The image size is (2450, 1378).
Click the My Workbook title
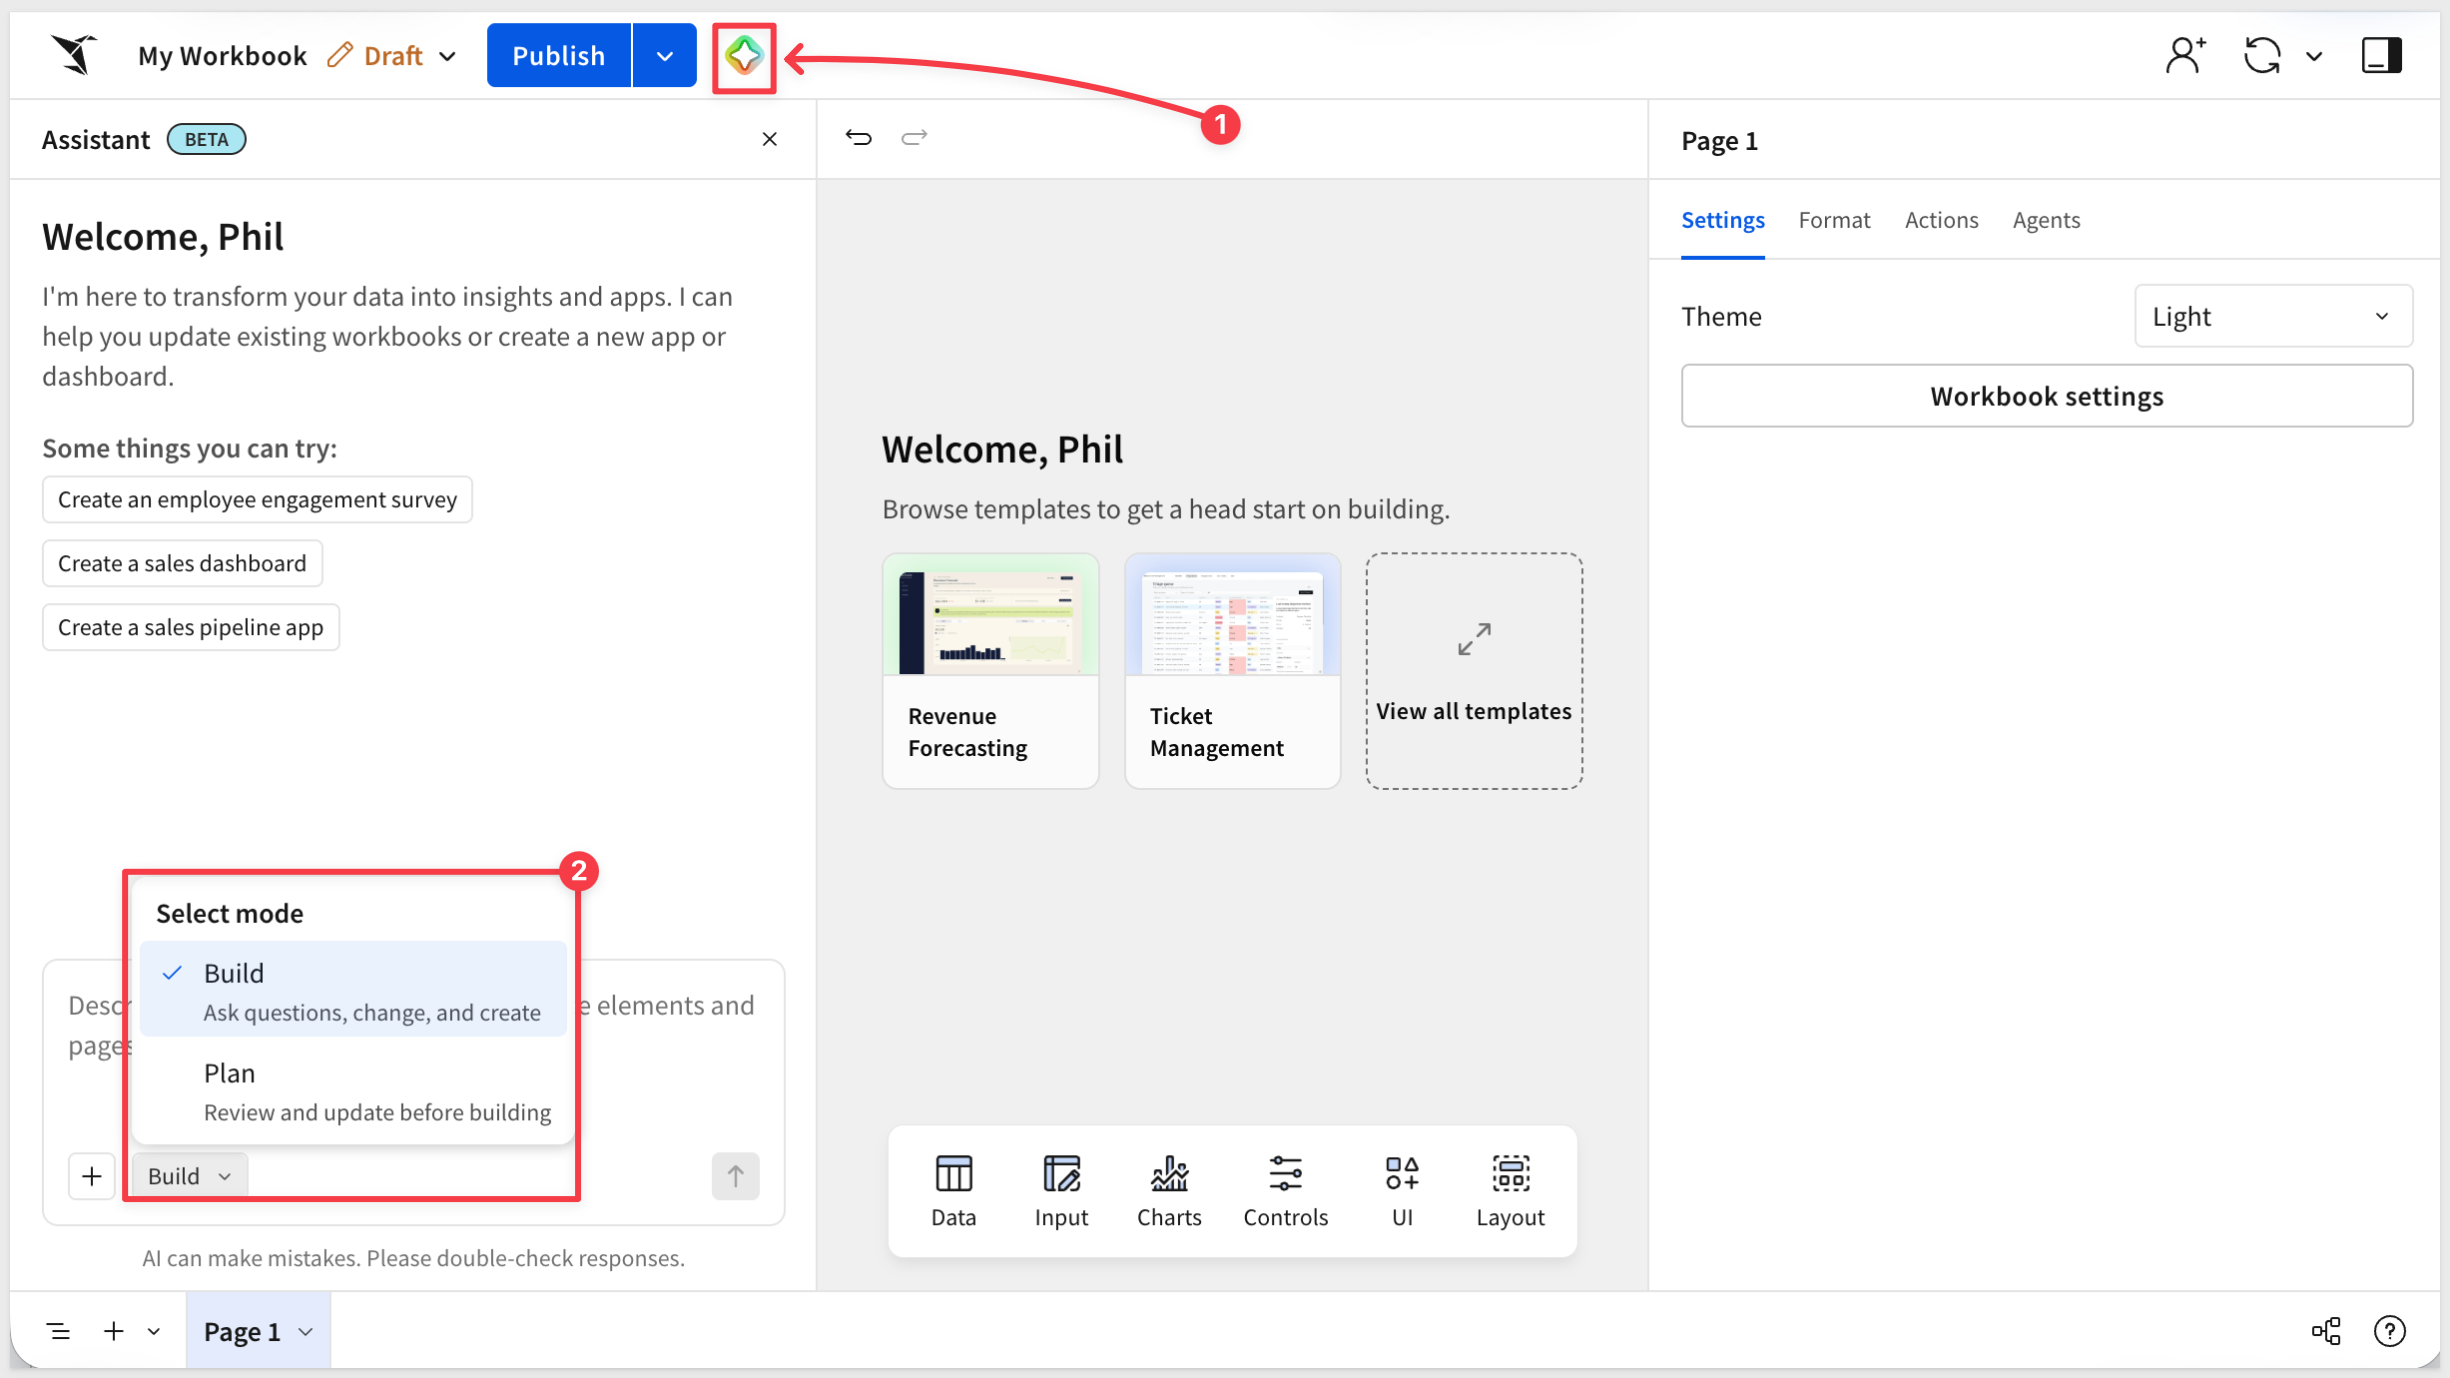click(222, 56)
